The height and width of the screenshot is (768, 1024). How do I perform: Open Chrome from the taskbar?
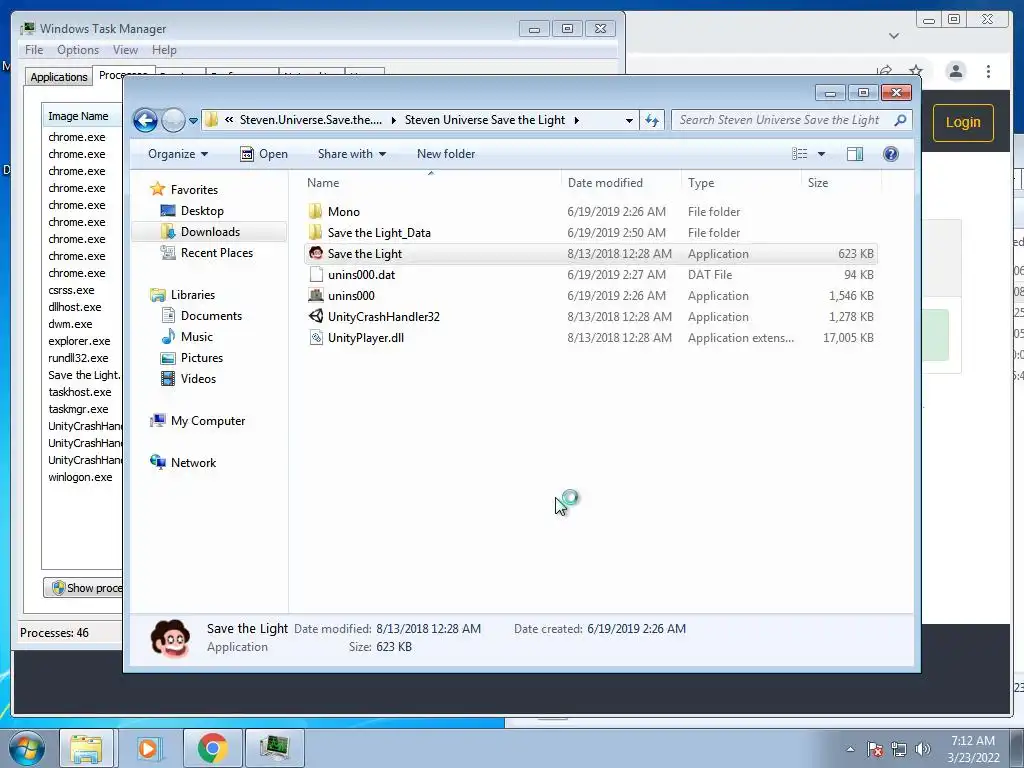[212, 748]
